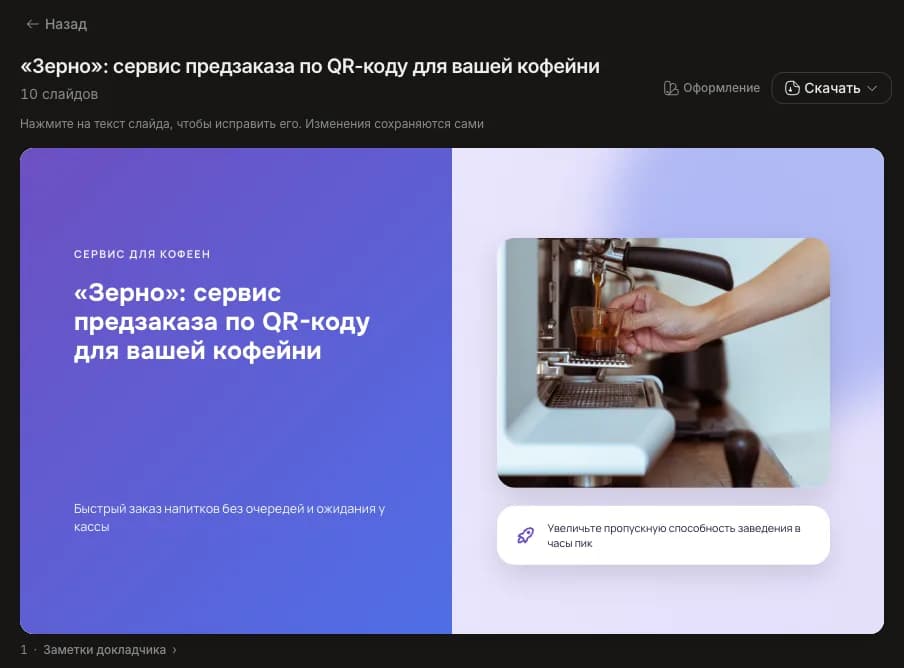
Task: Click slide number 1 indicator
Action: click(24, 650)
